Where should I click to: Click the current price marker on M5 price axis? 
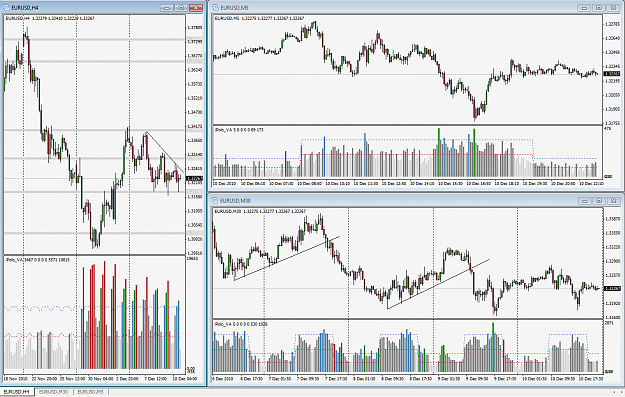611,74
